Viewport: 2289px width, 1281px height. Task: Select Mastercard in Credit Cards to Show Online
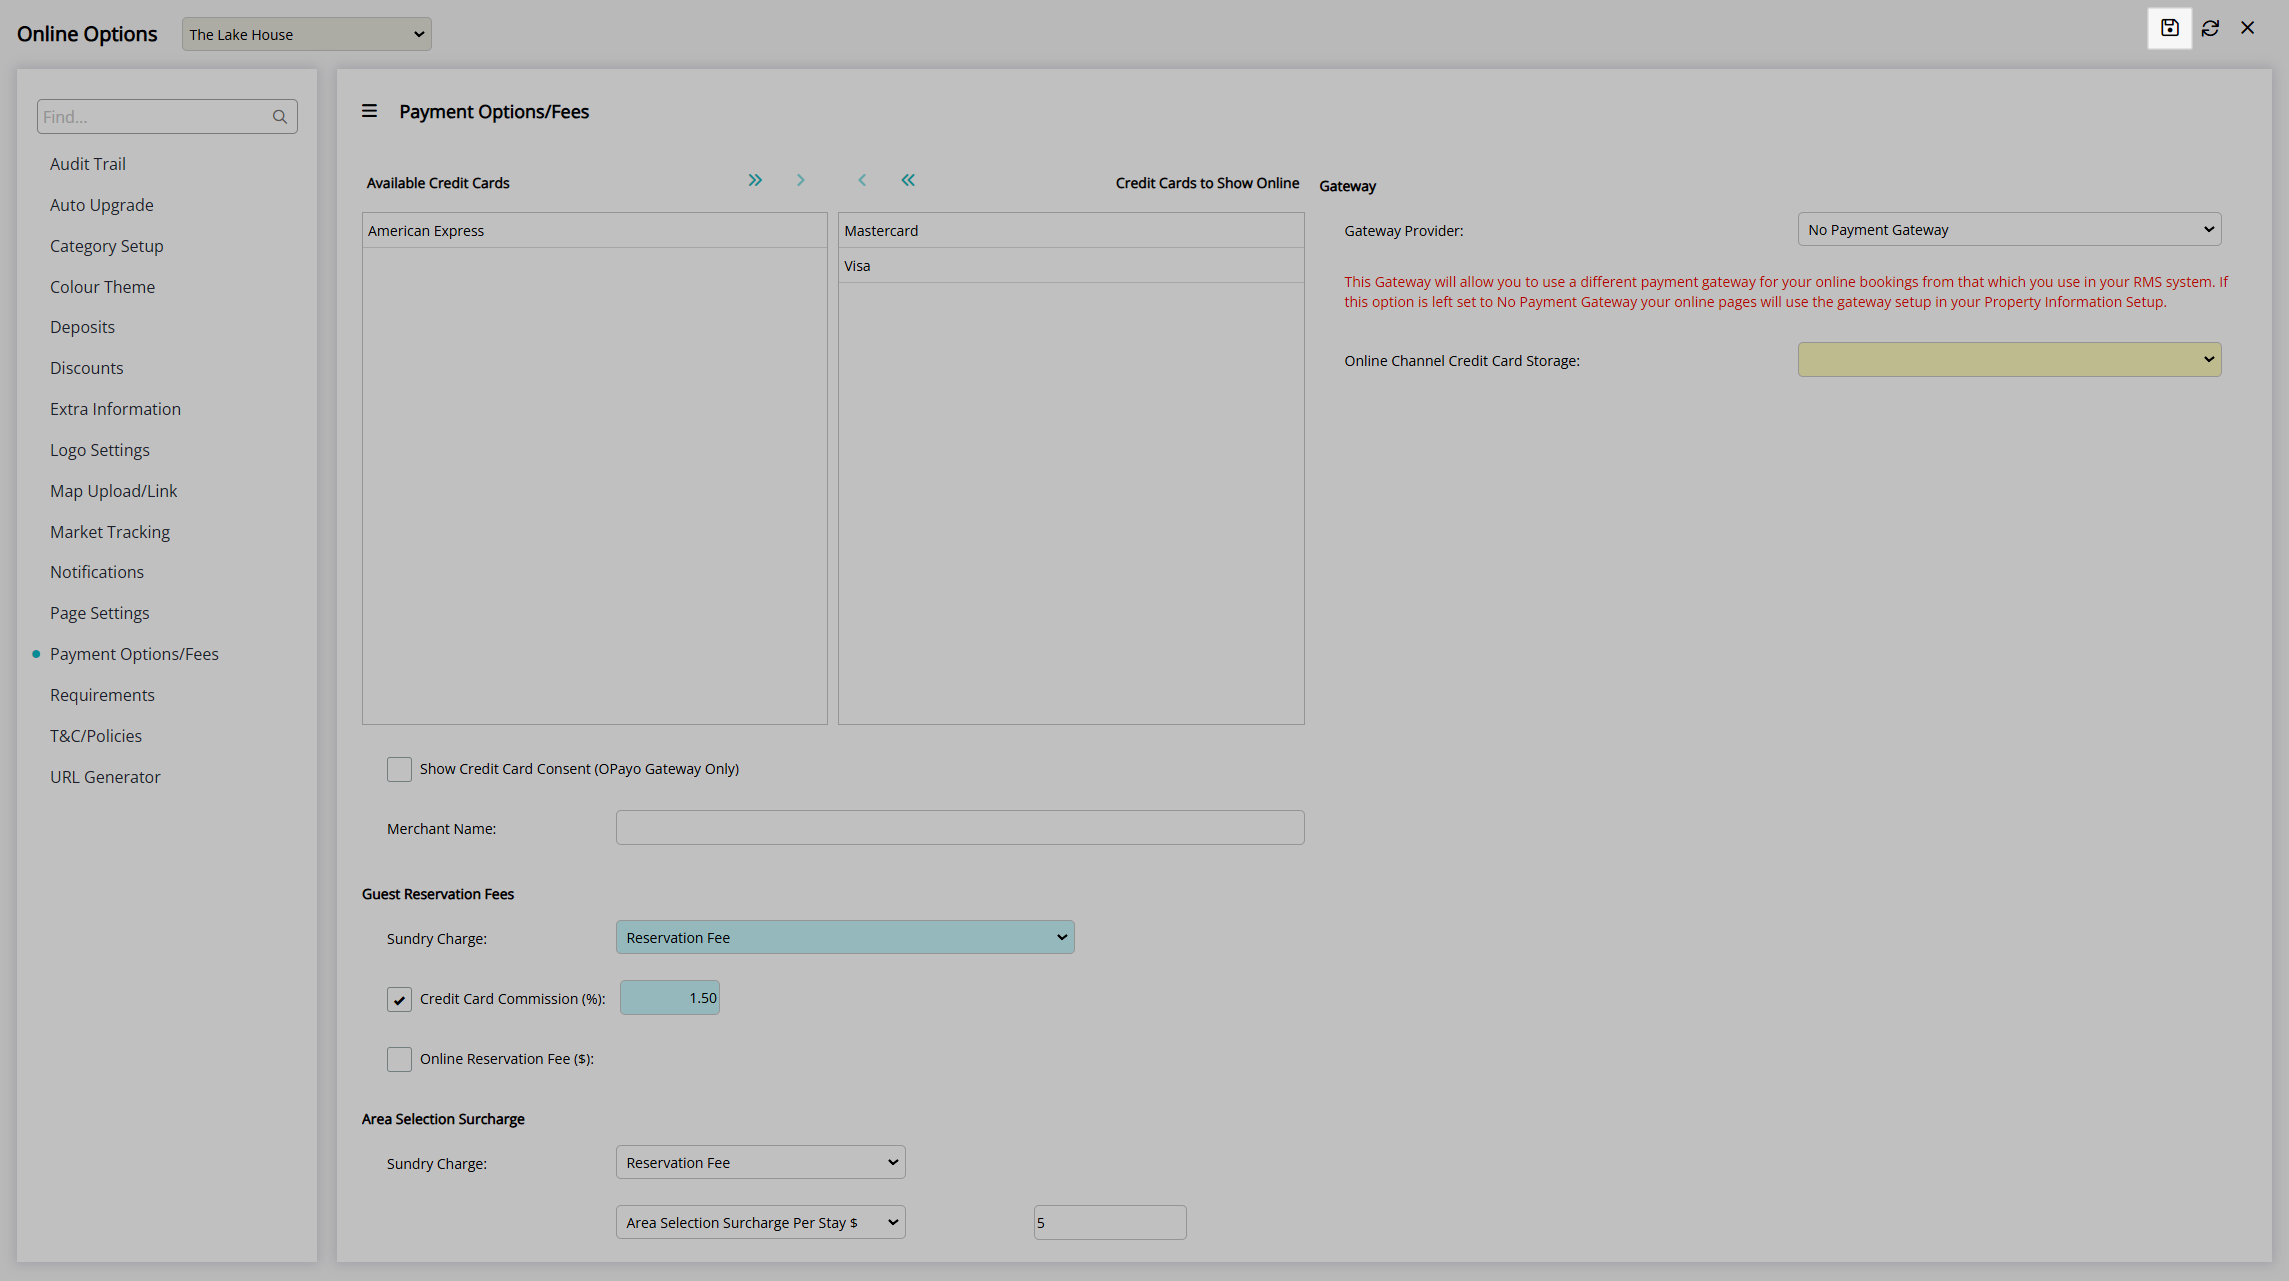(x=1071, y=230)
